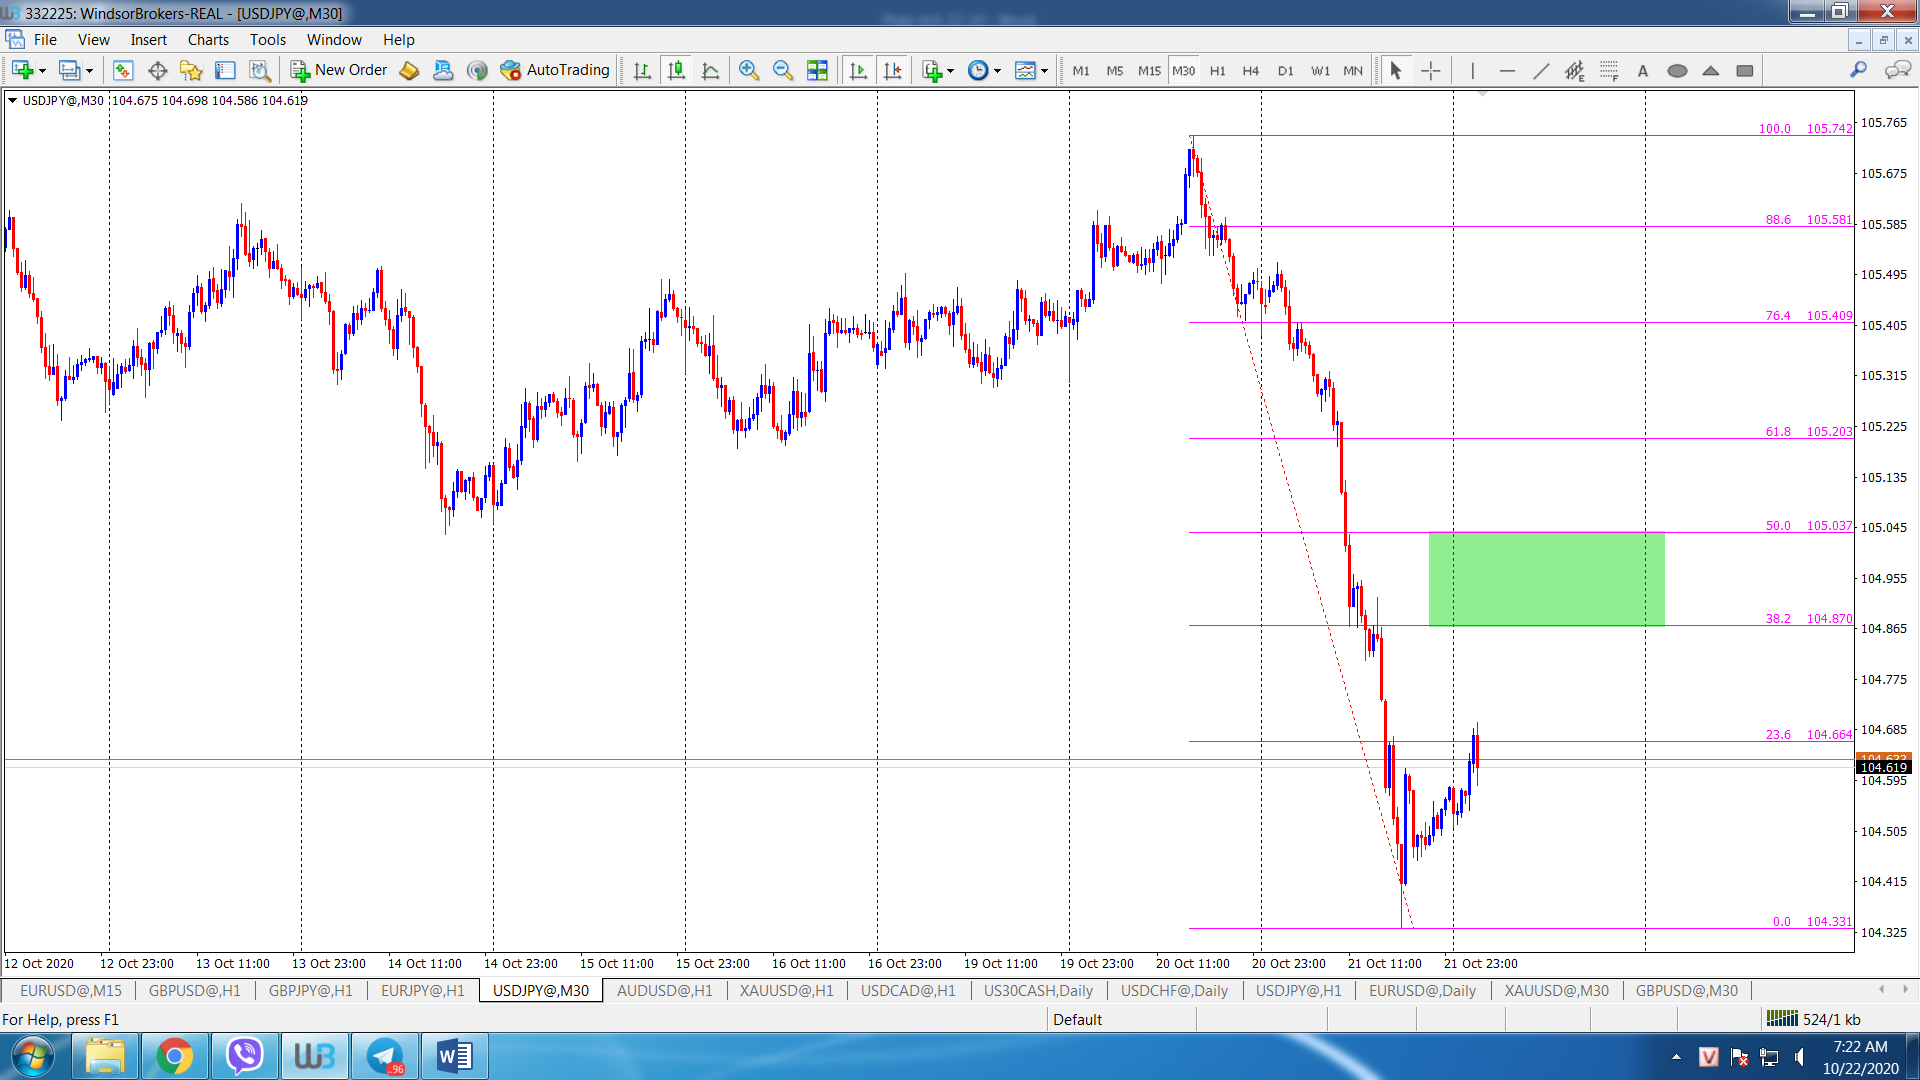Open the search magnifier icon
This screenshot has height=1080, width=1920.
tap(1858, 70)
